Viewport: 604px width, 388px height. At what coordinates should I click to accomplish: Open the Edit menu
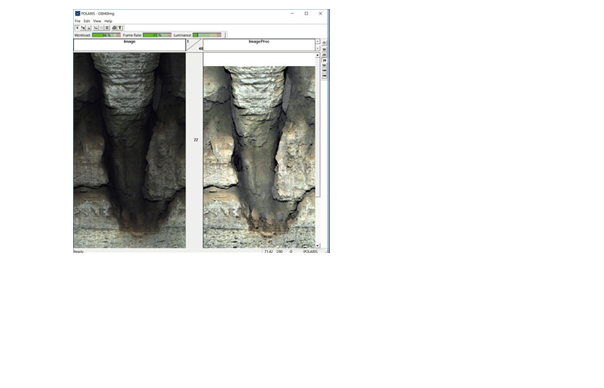87,21
